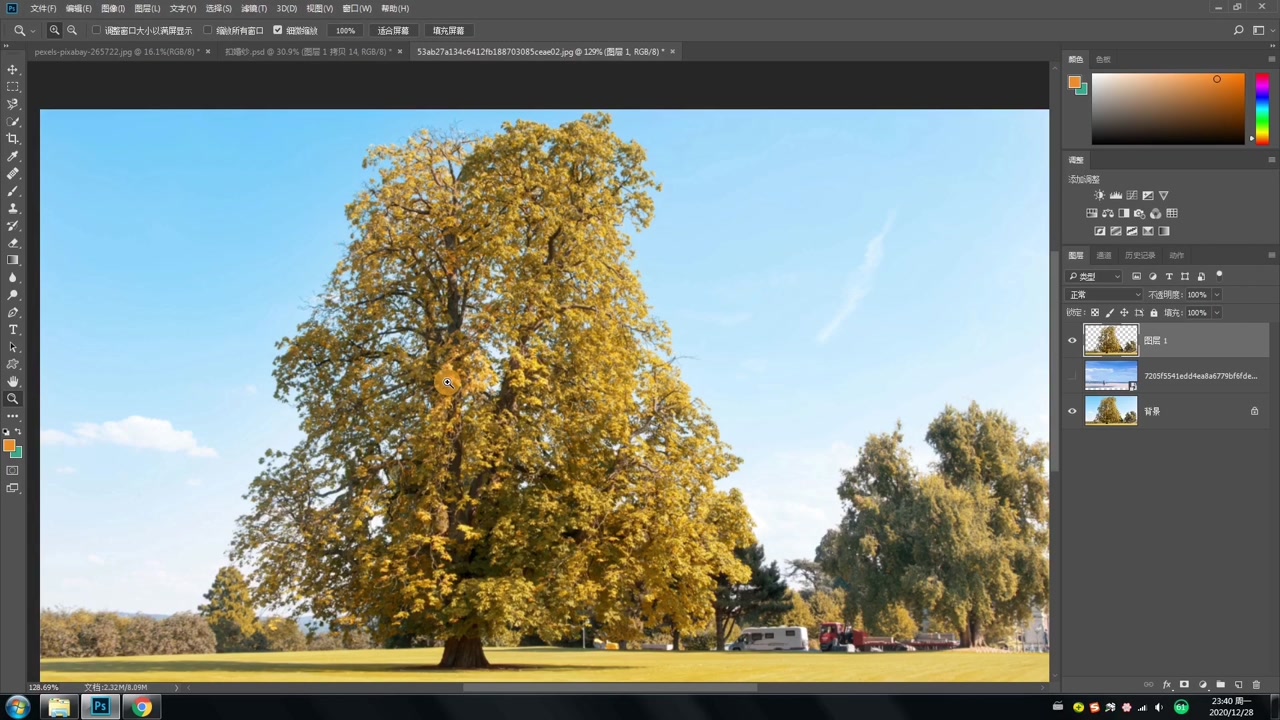Hide 图层 1 using its eye icon

1072,341
